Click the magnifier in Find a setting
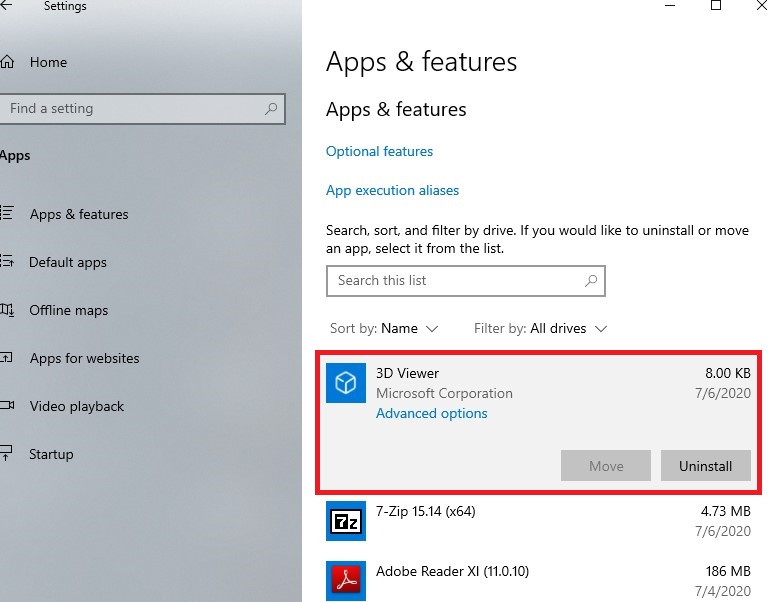Screen dimensions: 779x602 [x=271, y=108]
